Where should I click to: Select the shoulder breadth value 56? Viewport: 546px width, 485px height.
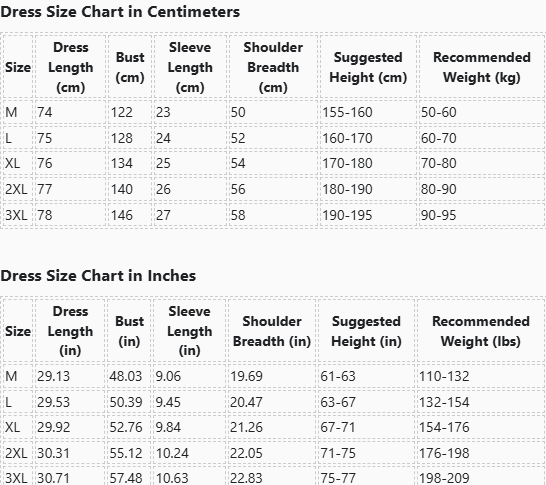(x=273, y=189)
